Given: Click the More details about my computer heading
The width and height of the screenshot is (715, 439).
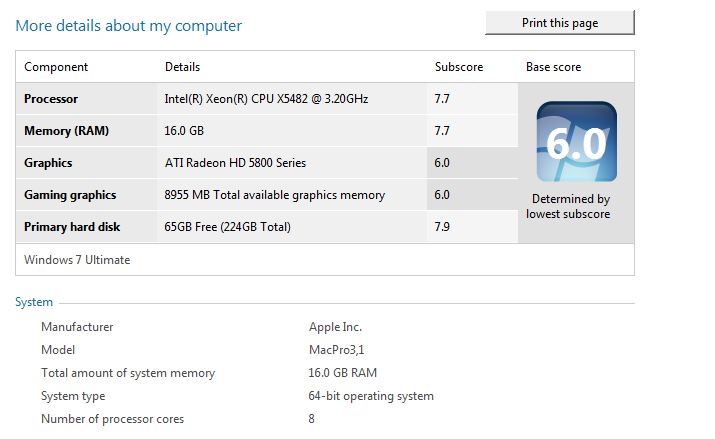Looking at the screenshot, I should [x=129, y=26].
